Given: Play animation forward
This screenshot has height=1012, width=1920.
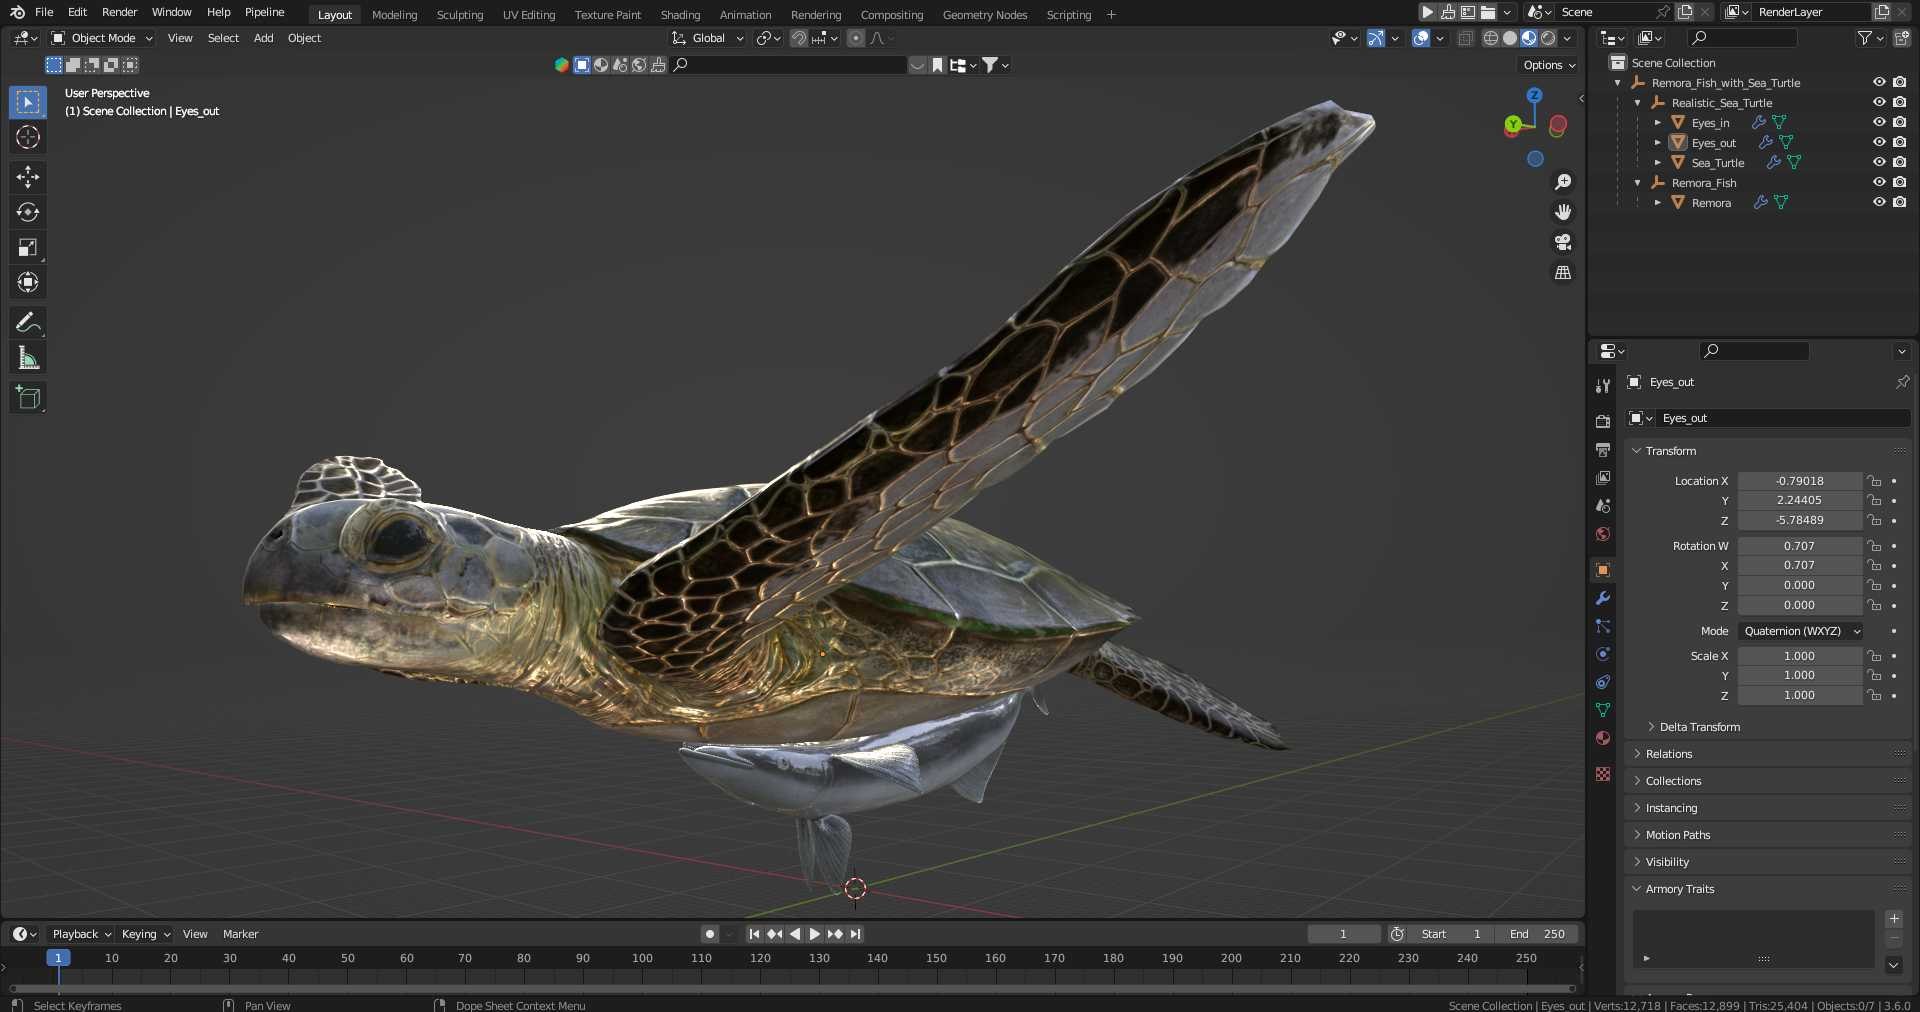Looking at the screenshot, I should click(x=815, y=934).
